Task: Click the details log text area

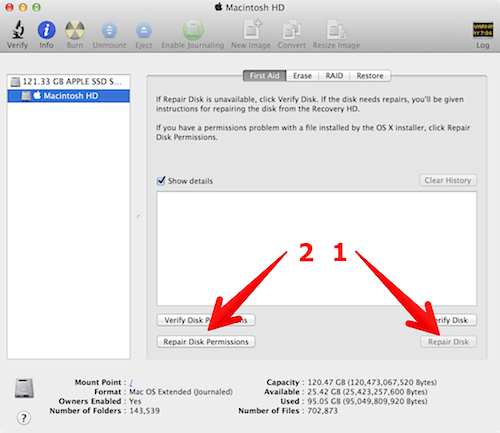Action: pyautogui.click(x=317, y=248)
